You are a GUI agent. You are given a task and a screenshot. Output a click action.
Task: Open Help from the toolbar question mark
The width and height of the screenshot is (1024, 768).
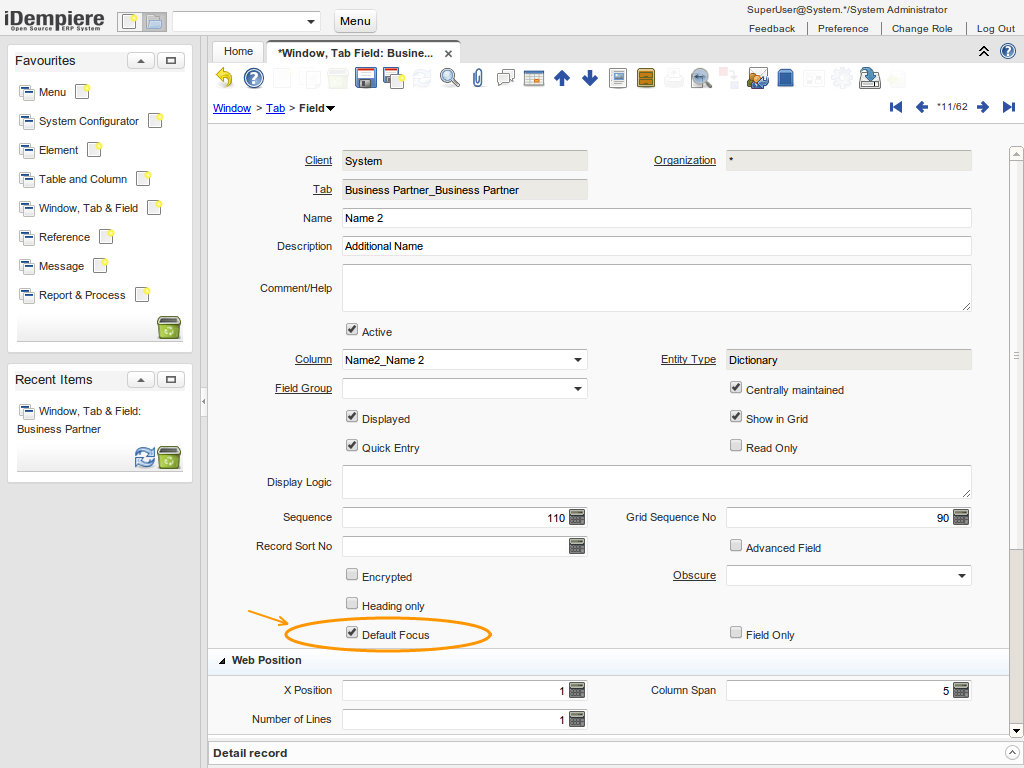(x=254, y=78)
